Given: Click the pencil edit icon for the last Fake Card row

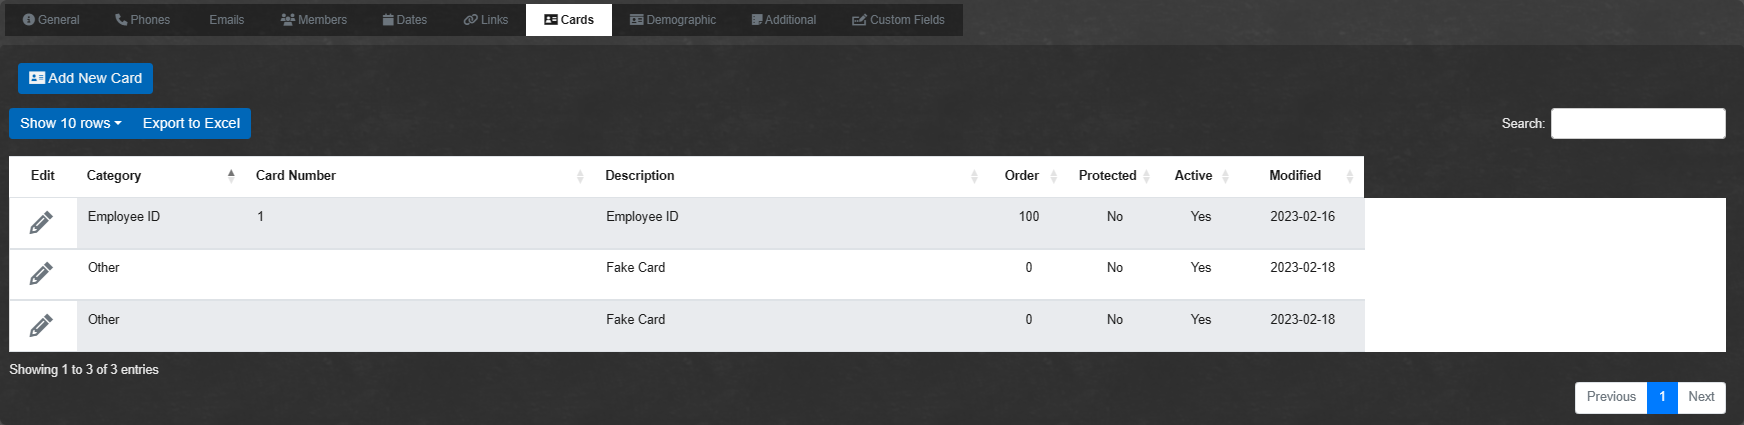Looking at the screenshot, I should click(x=41, y=326).
